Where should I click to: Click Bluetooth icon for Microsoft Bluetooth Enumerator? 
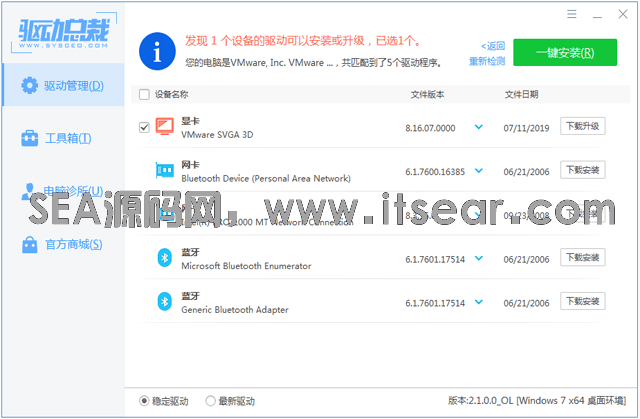(x=164, y=258)
